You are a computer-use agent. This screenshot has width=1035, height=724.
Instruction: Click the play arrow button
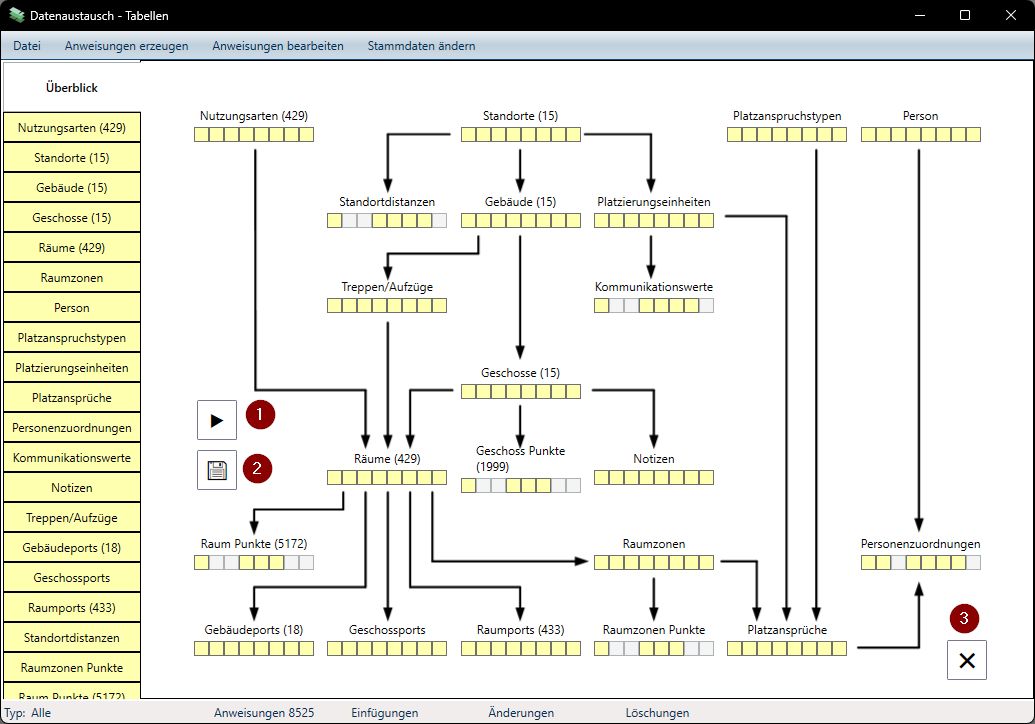click(x=217, y=420)
